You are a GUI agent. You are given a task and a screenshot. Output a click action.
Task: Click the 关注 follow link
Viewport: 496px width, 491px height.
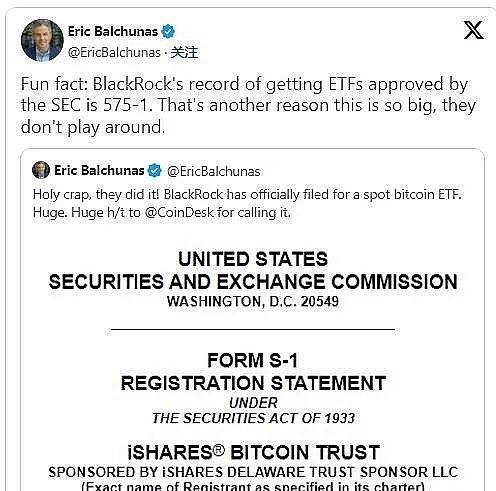pyautogui.click(x=184, y=52)
